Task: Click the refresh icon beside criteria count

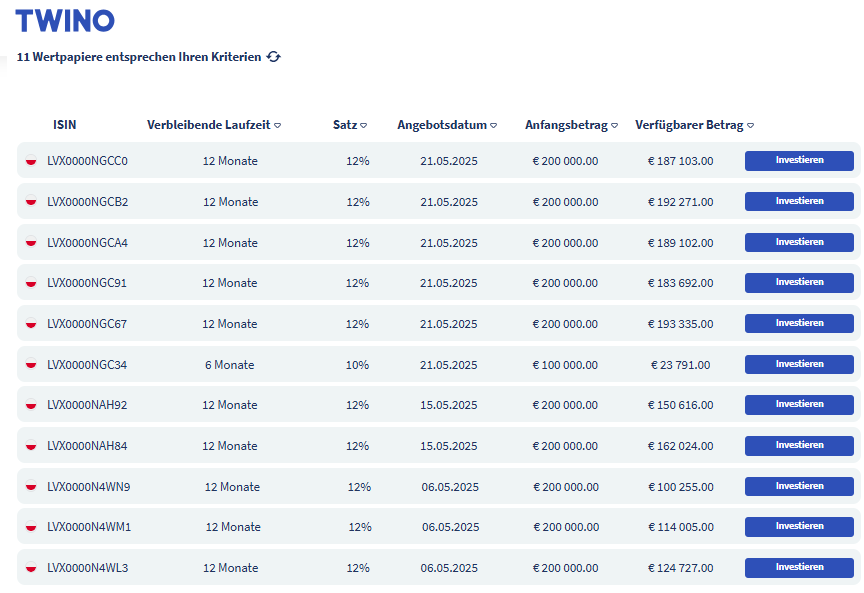Action: (274, 57)
